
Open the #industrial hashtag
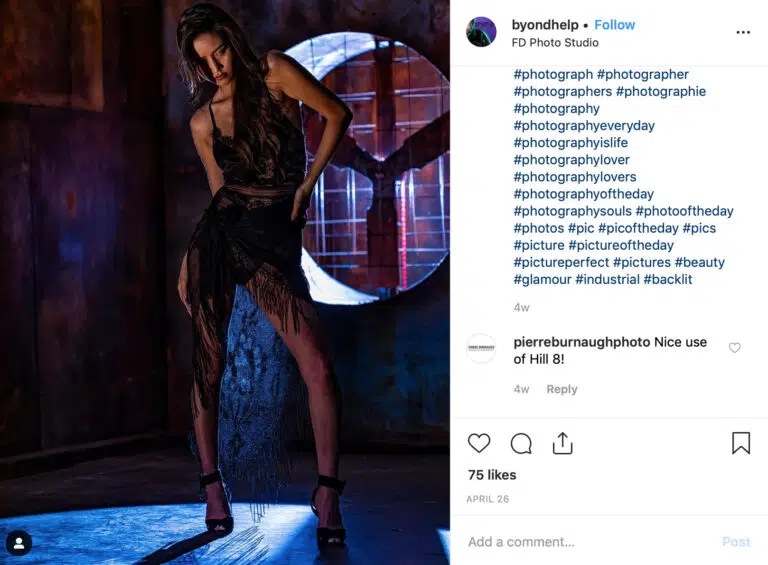tap(607, 279)
